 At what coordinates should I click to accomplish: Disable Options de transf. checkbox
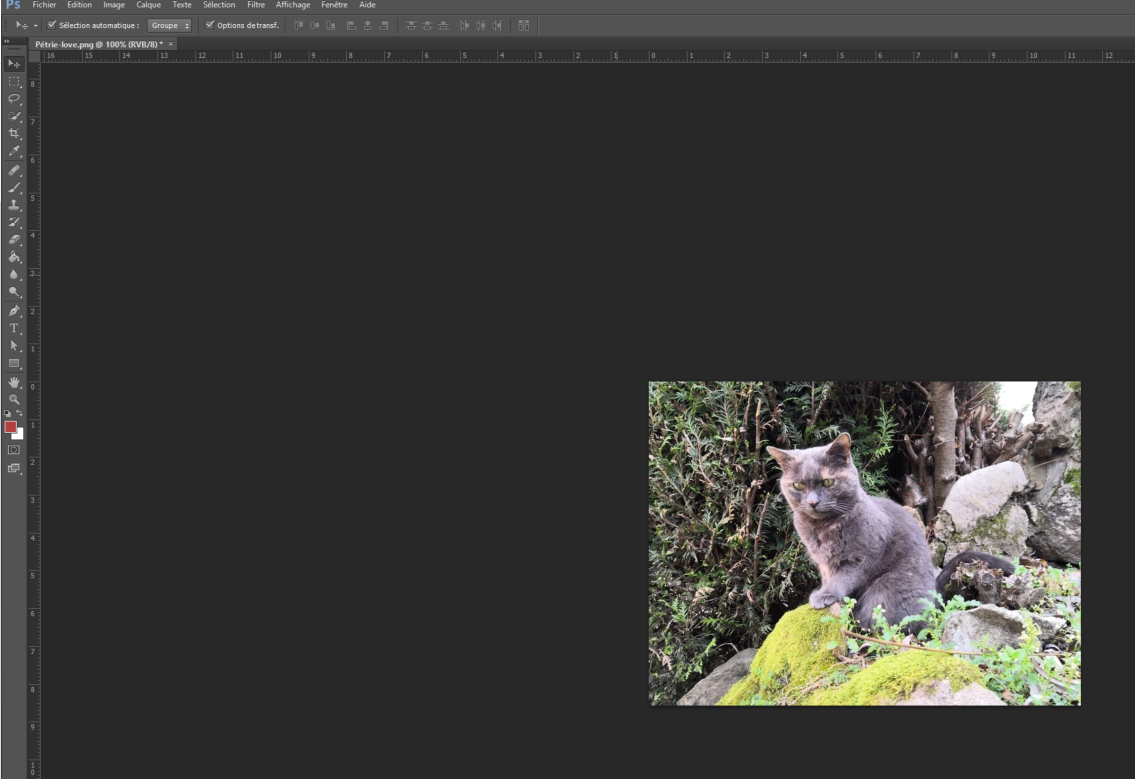(x=208, y=25)
